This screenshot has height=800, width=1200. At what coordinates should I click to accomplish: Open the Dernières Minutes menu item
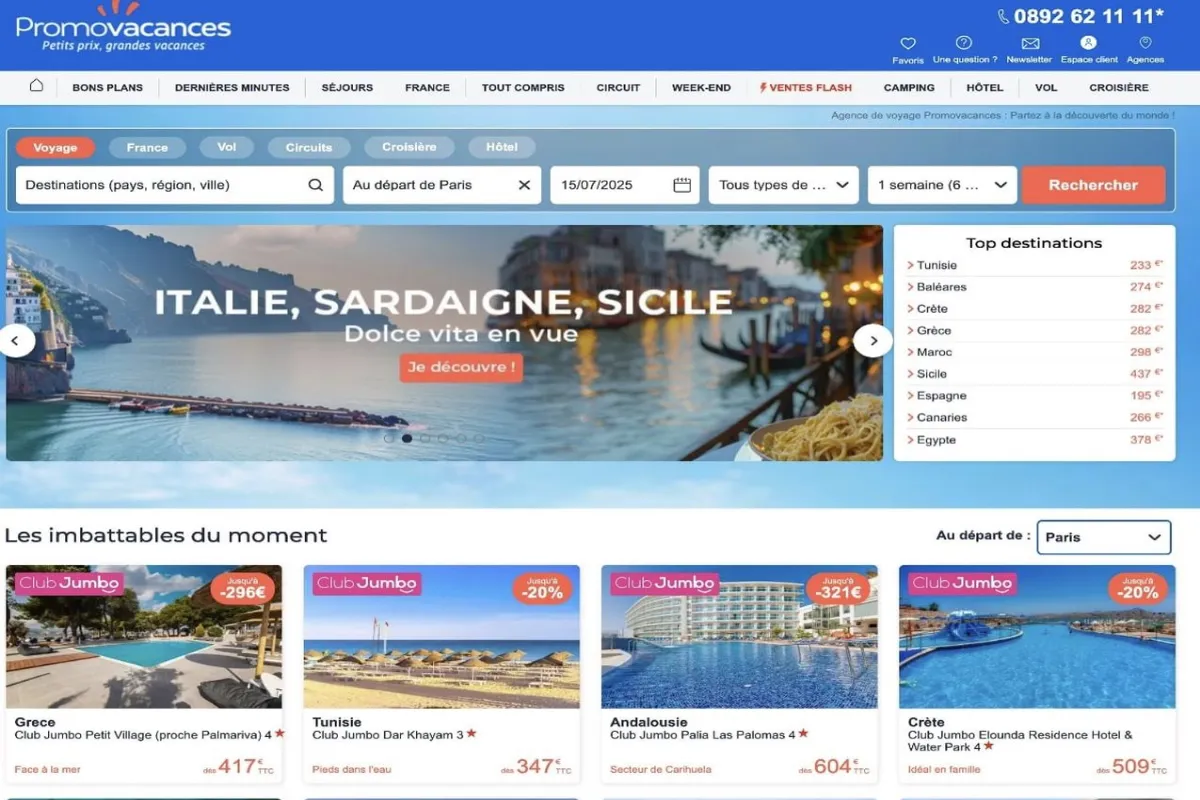point(232,88)
